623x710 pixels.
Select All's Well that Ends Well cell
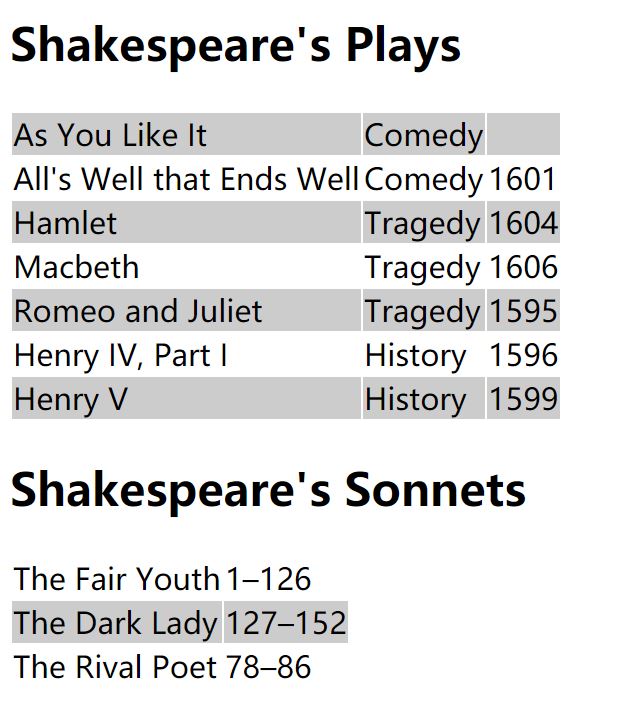pyautogui.click(x=187, y=178)
